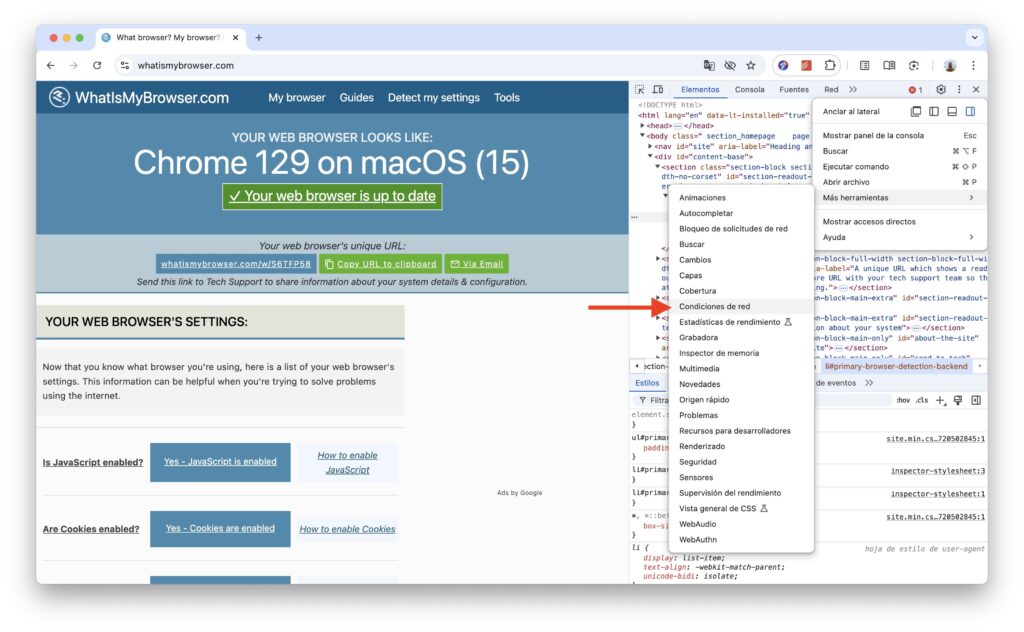Click the red extension icon in toolbar
Image resolution: width=1024 pixels, height=632 pixels.
[807, 65]
